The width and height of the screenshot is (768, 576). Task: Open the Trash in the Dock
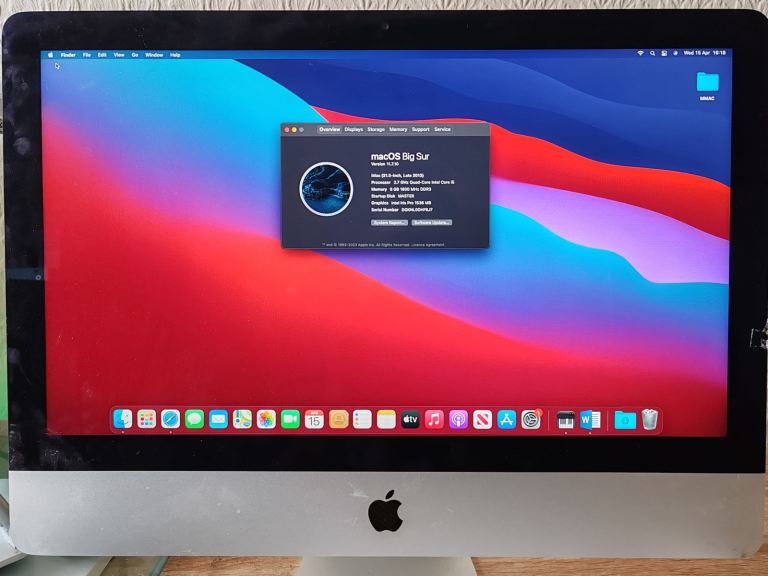(x=650, y=420)
